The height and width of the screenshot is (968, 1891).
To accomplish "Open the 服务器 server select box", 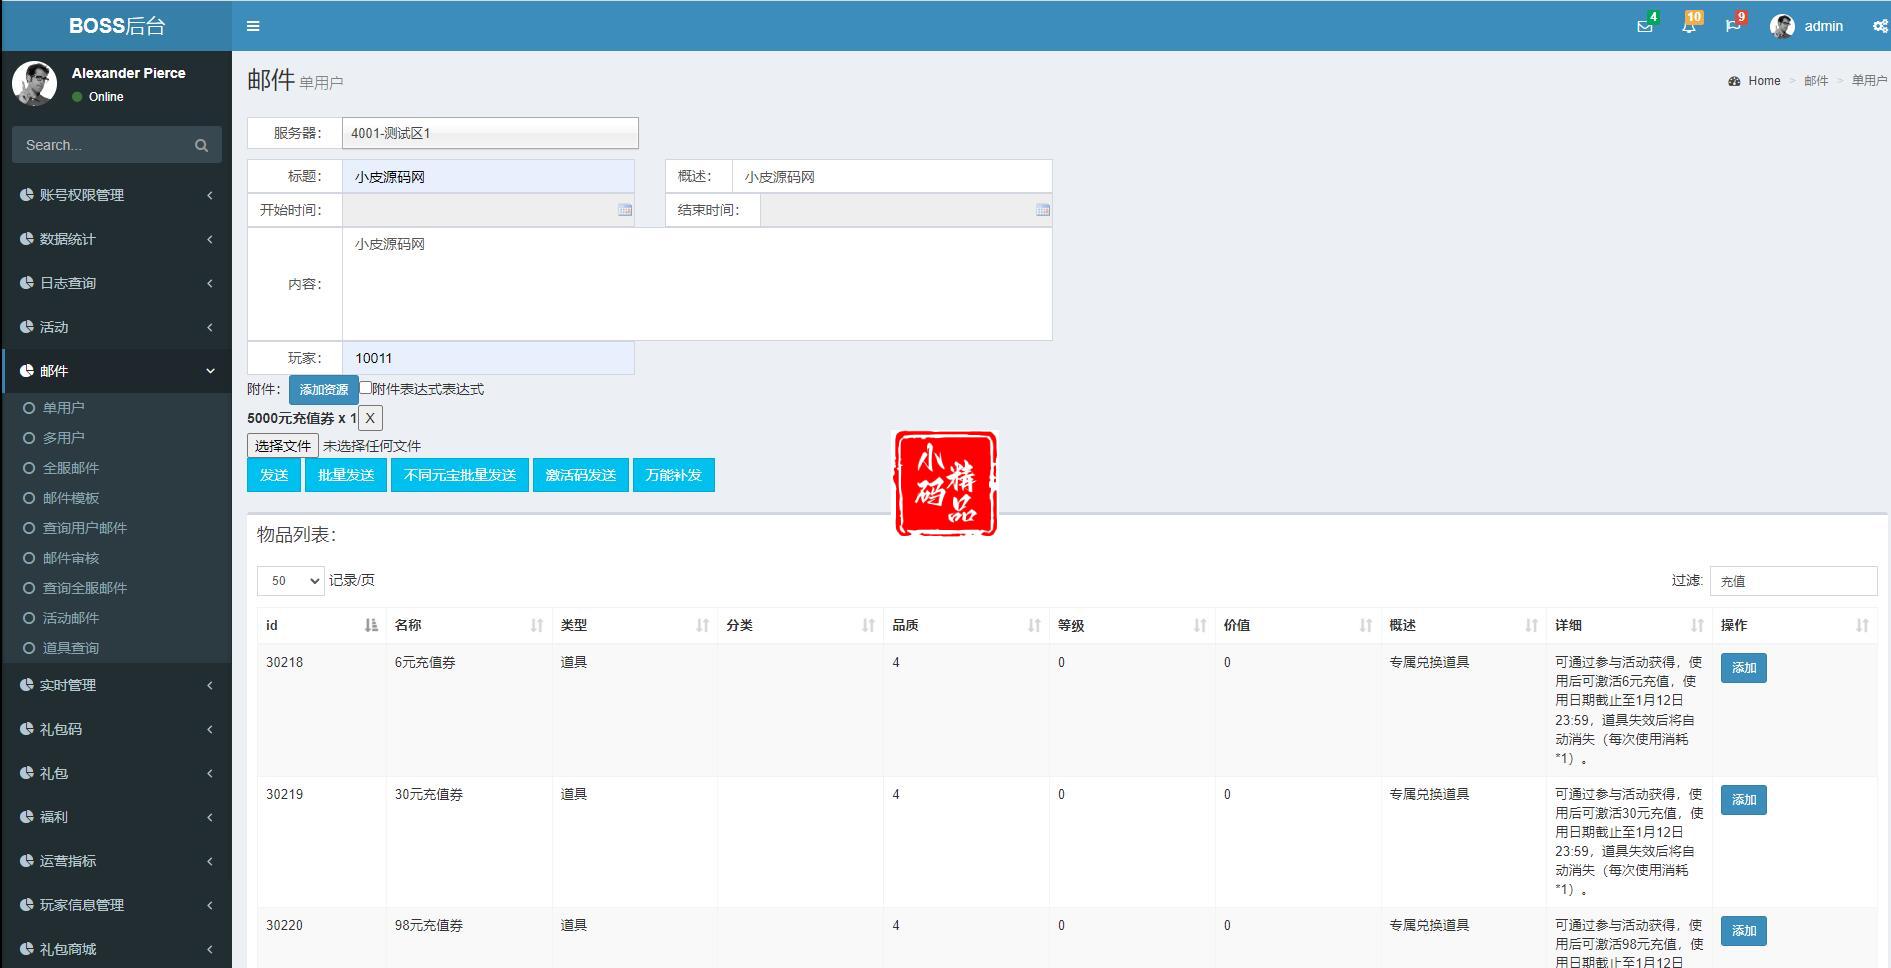I will click(490, 133).
